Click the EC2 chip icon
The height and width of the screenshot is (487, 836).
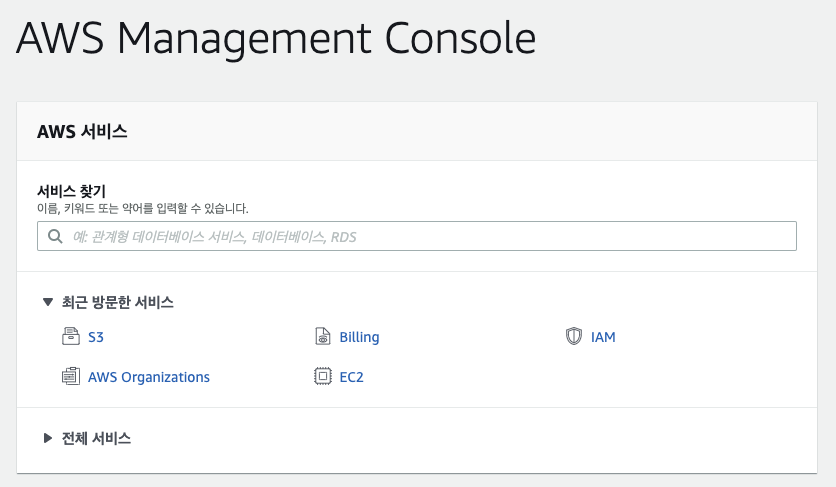tap(322, 377)
